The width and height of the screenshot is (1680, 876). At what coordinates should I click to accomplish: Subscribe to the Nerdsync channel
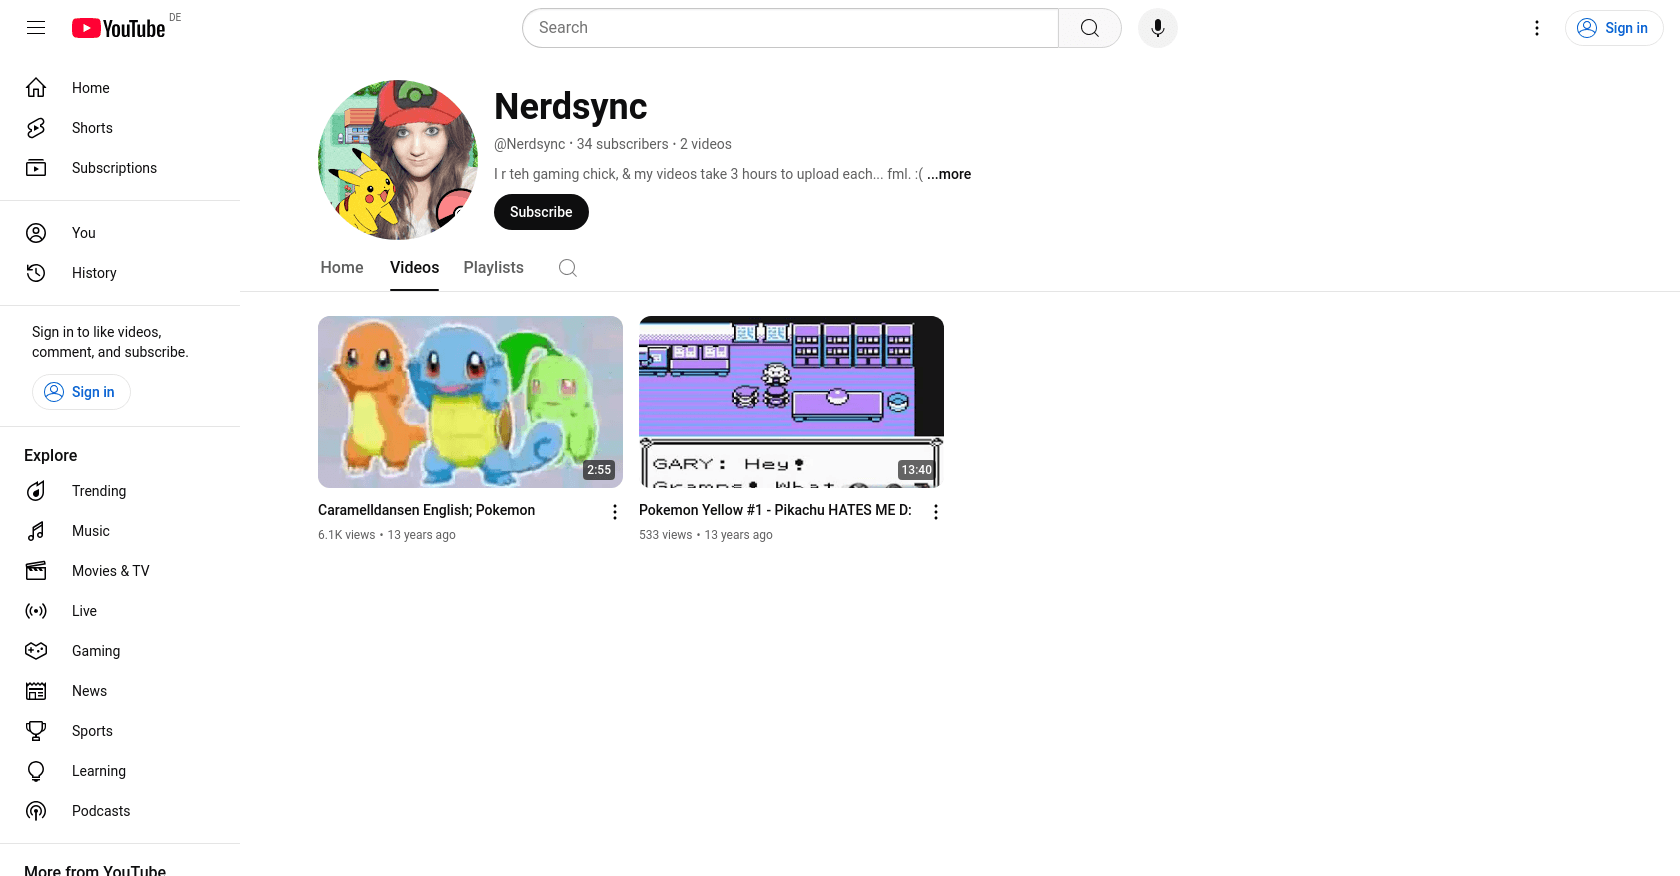pyautogui.click(x=540, y=212)
